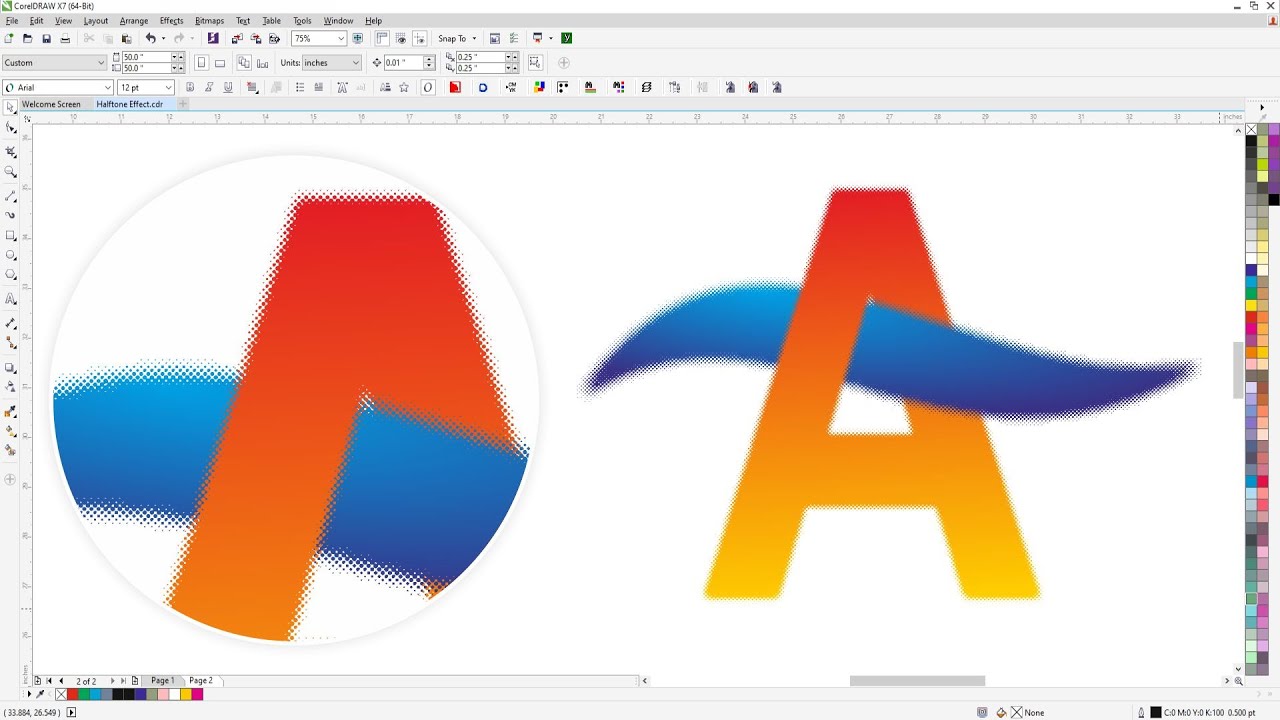Screen dimensions: 1280x720
Task: Pick the magenta swatch in document palette
Action: 197,694
